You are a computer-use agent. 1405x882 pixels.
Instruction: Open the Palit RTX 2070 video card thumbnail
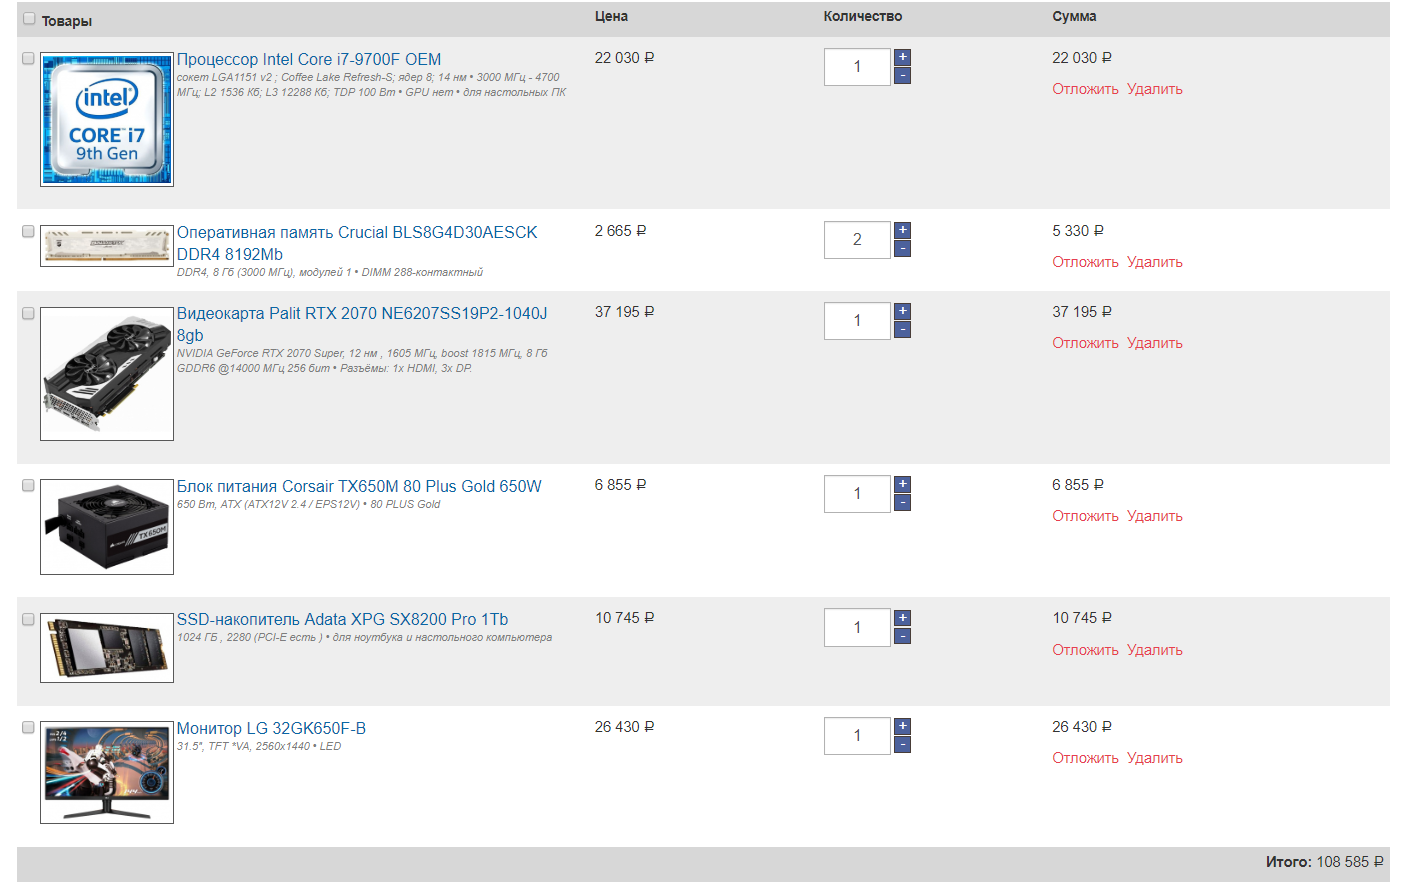[x=107, y=374]
